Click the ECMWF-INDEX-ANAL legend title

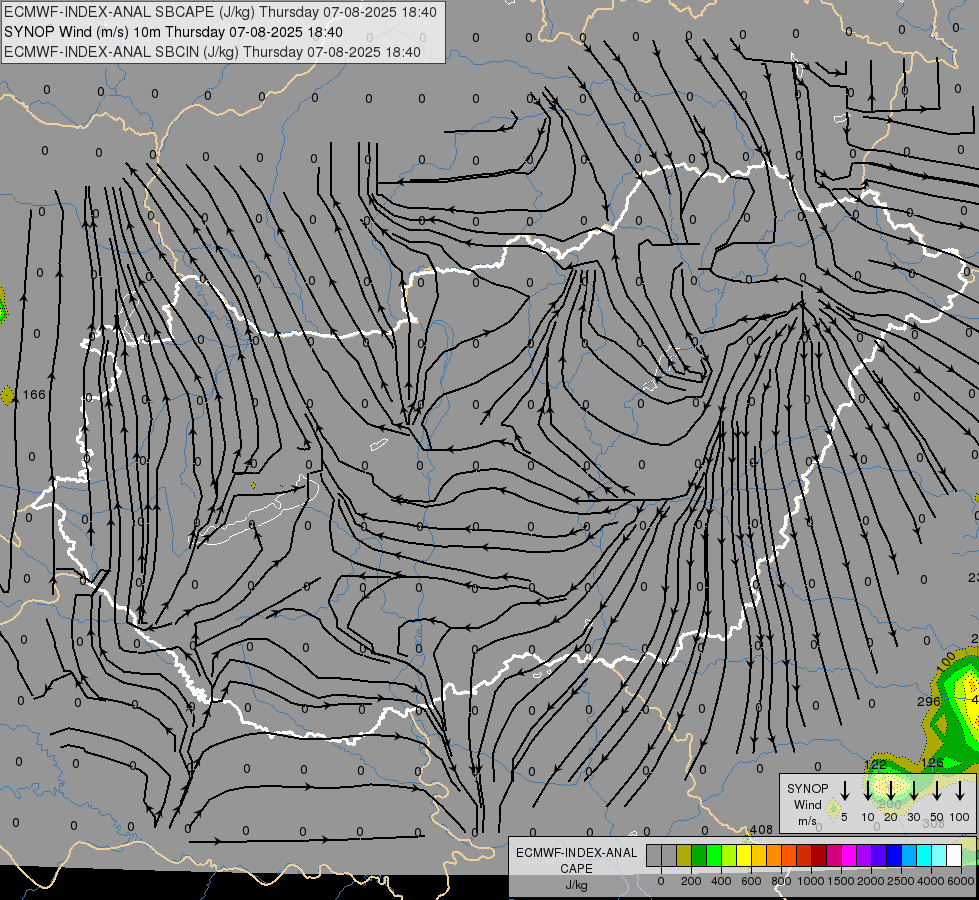pos(576,853)
